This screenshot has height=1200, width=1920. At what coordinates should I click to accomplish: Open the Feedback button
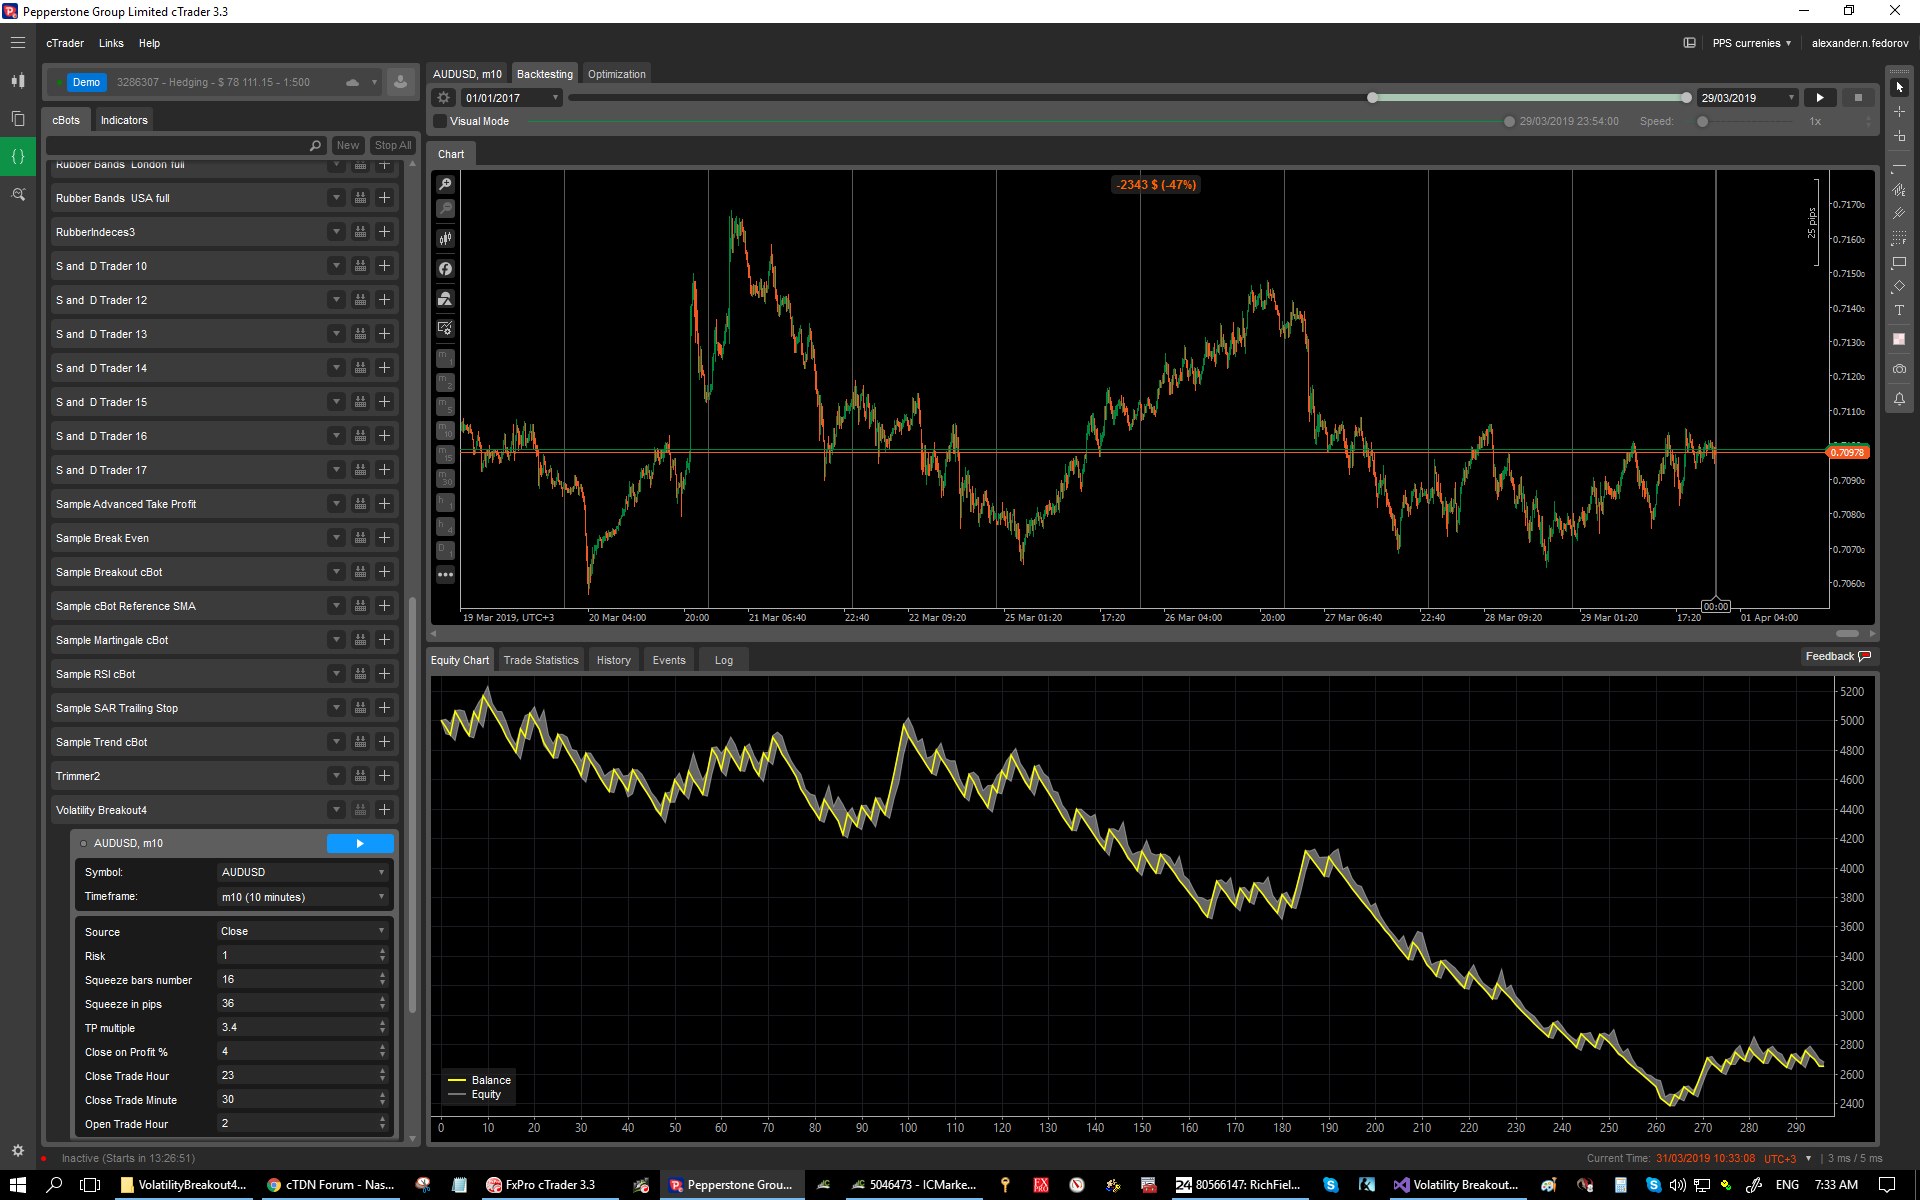tap(1838, 656)
